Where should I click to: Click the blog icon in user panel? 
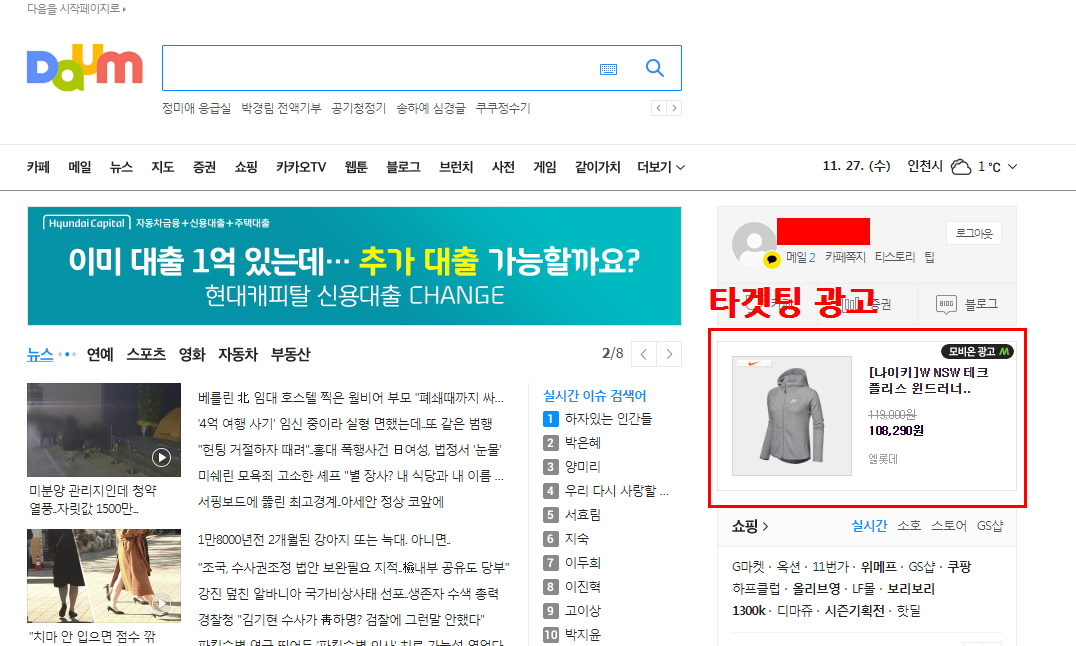coord(946,303)
